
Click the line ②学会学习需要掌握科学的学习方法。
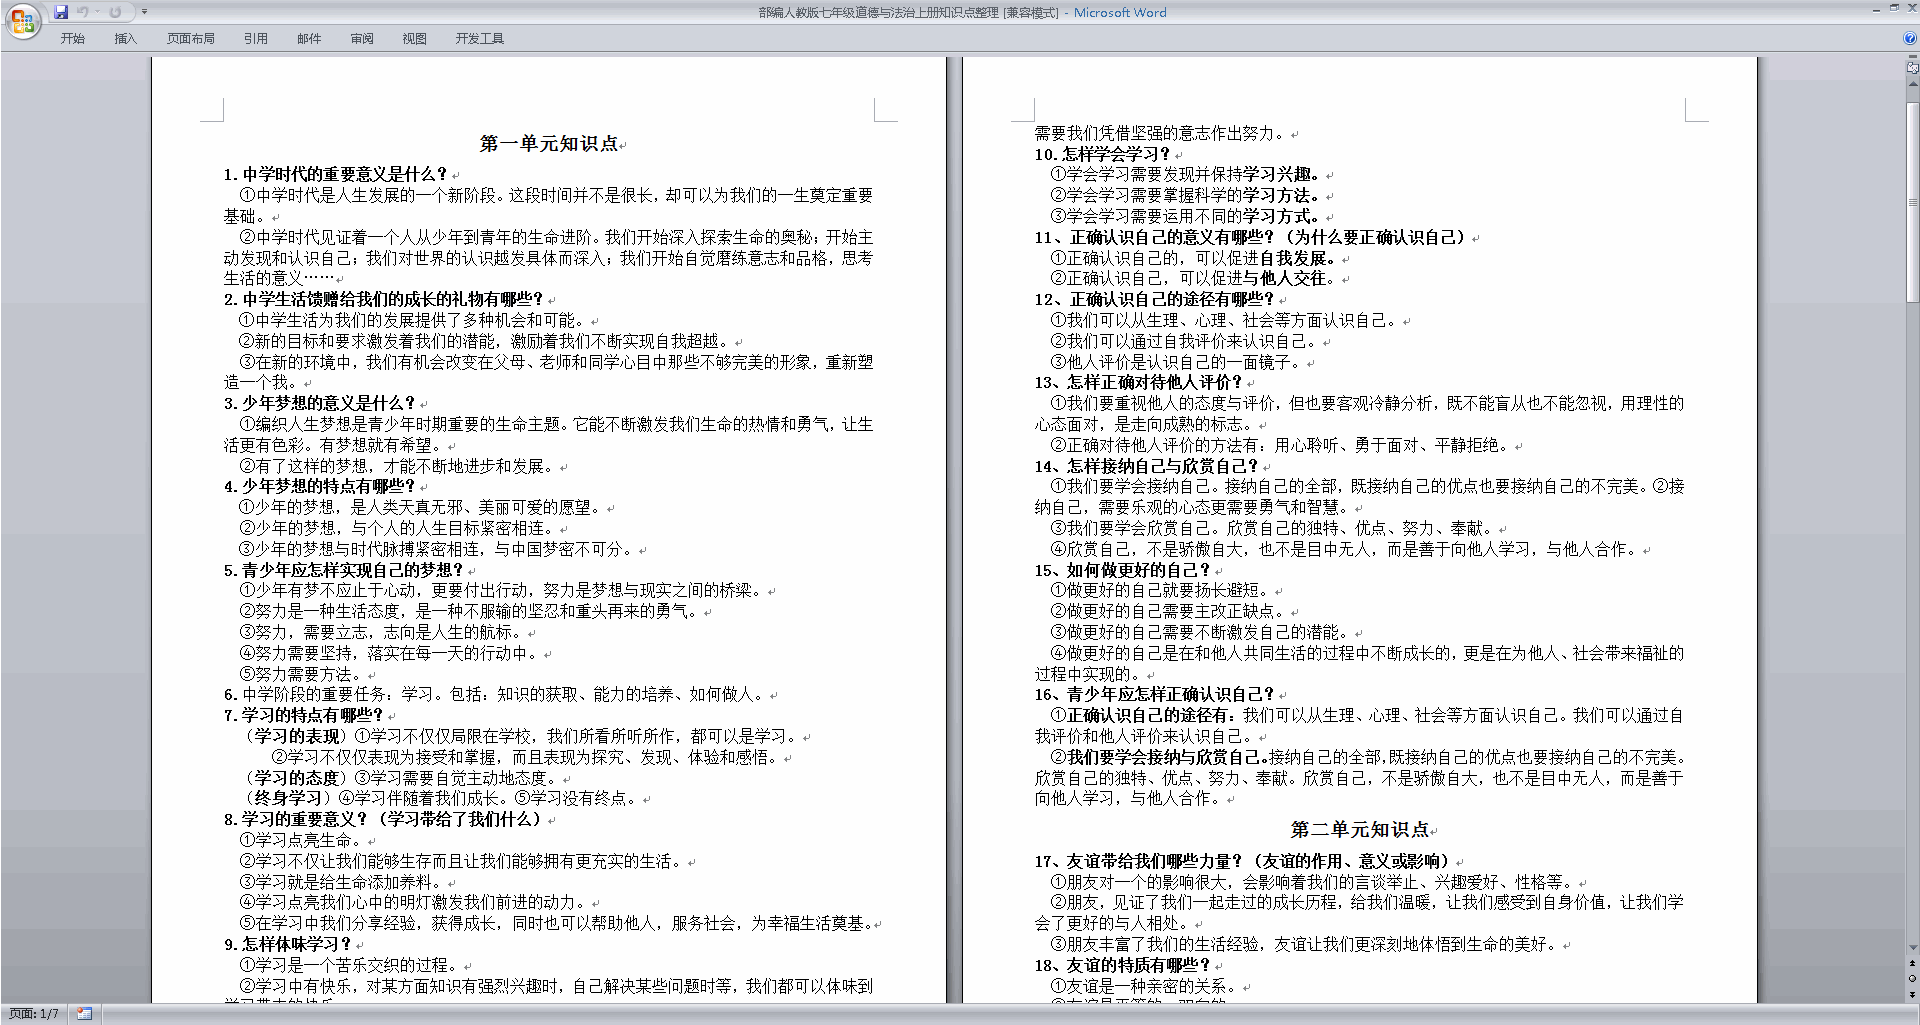(1185, 195)
